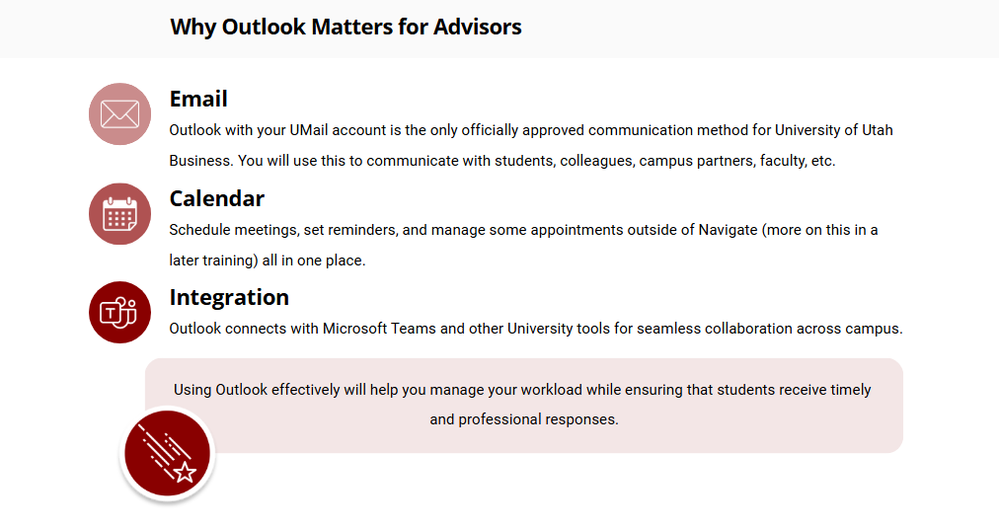Click the envelope Email icon

(120, 114)
